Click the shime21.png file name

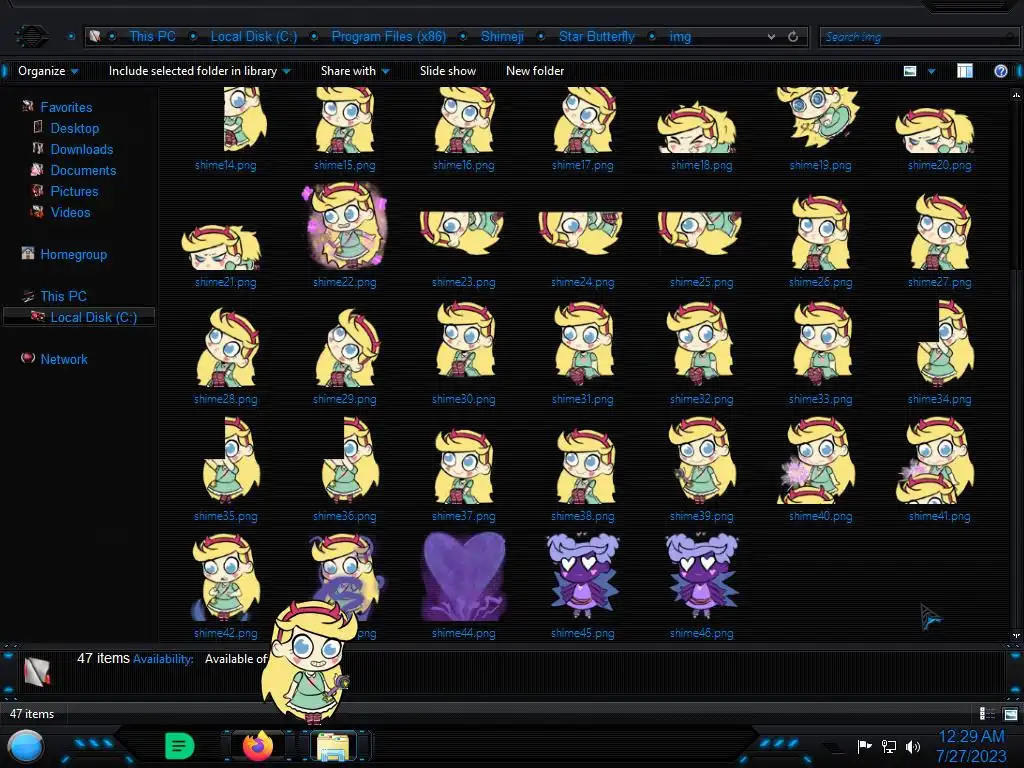coord(225,282)
